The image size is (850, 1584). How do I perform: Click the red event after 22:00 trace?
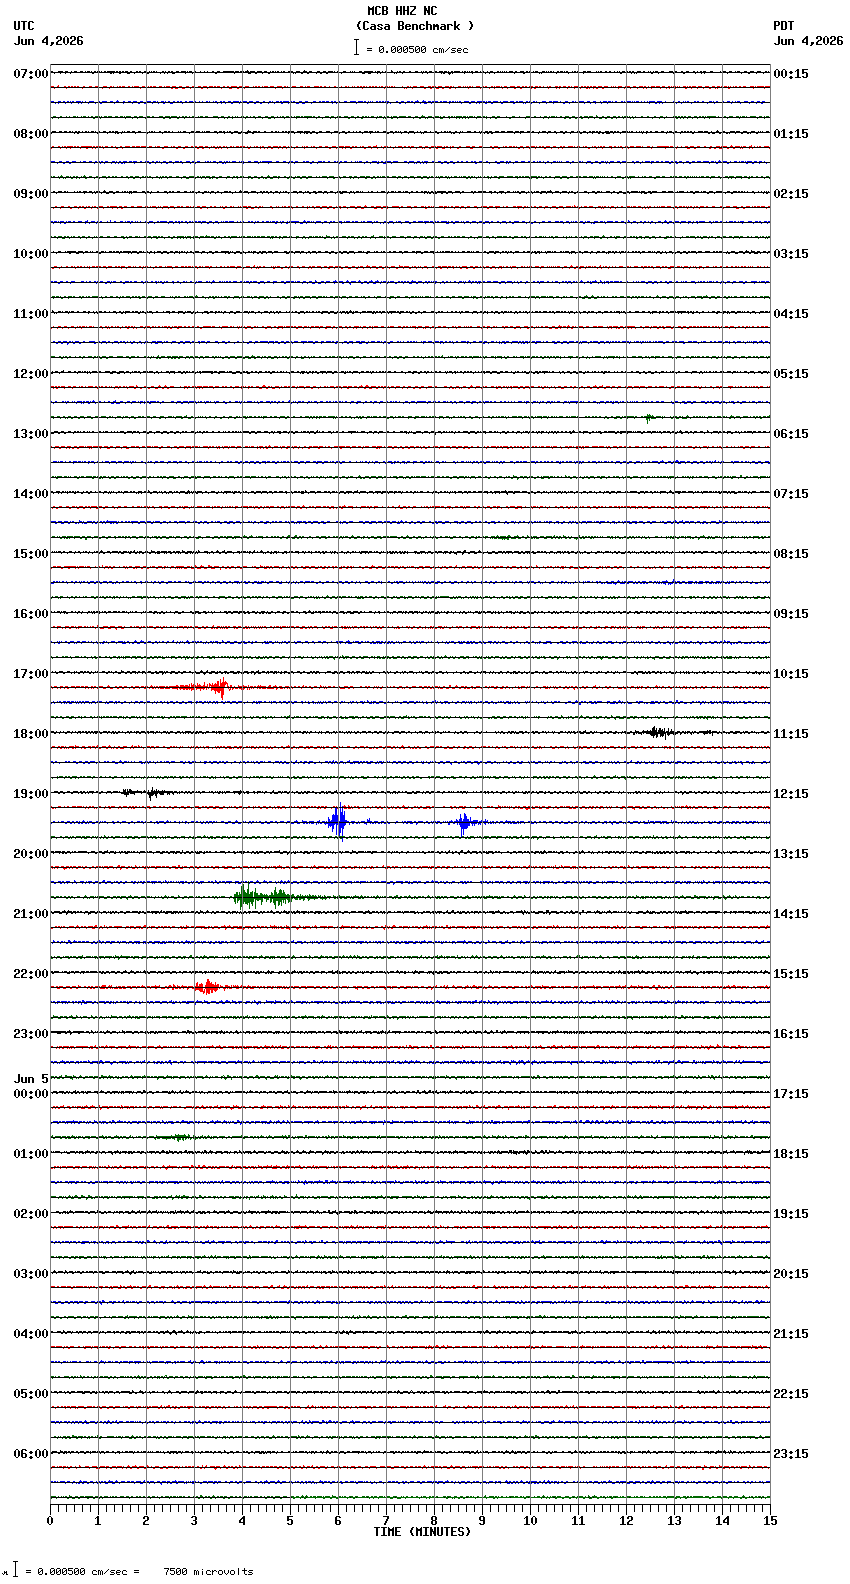(x=208, y=987)
